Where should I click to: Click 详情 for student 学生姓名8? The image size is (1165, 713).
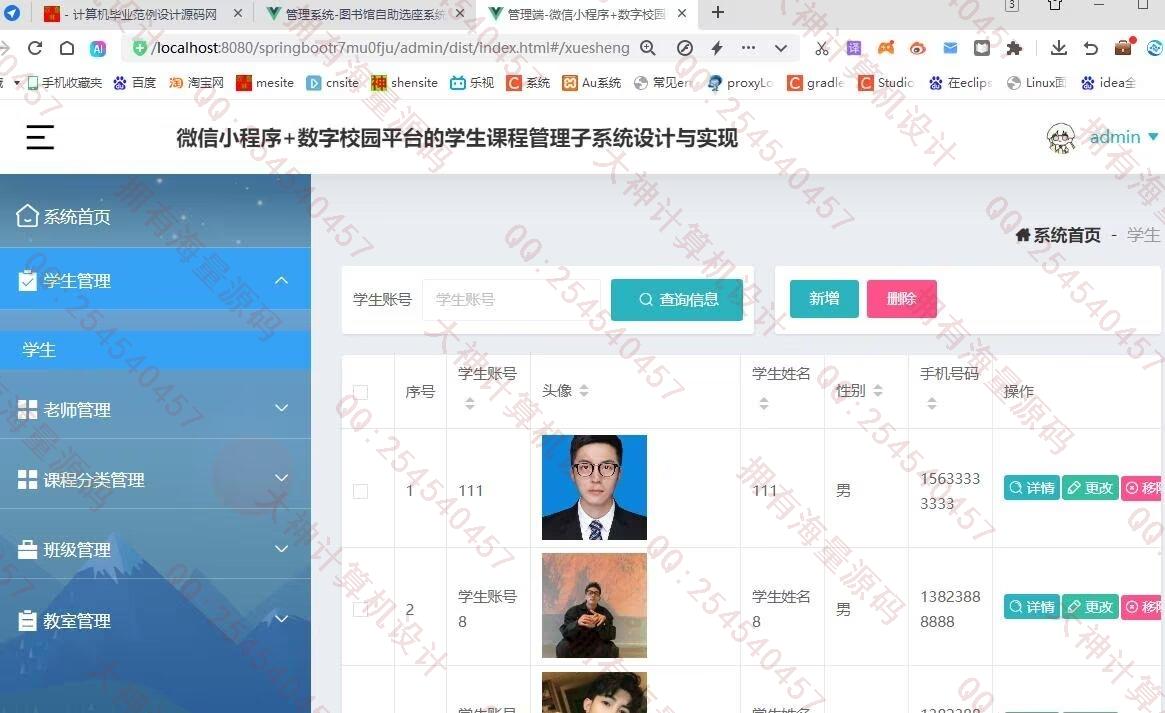pyautogui.click(x=1032, y=607)
